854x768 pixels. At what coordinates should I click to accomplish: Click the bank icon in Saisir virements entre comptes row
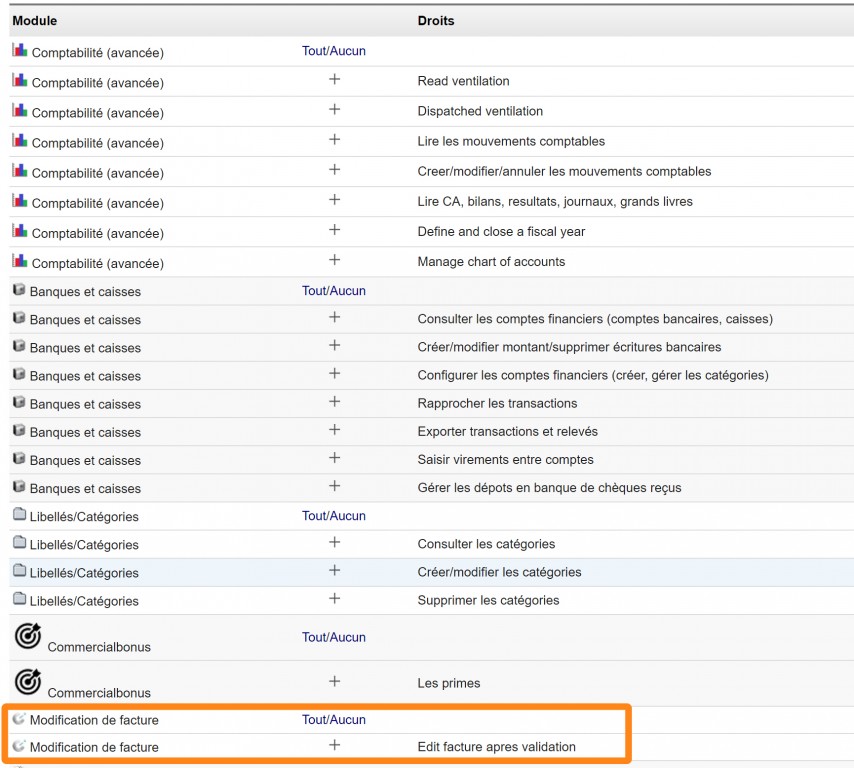click(19, 459)
